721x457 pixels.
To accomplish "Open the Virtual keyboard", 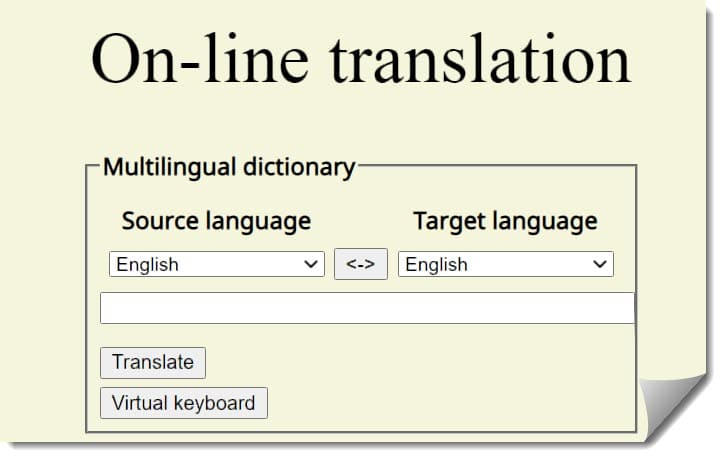I will click(184, 403).
